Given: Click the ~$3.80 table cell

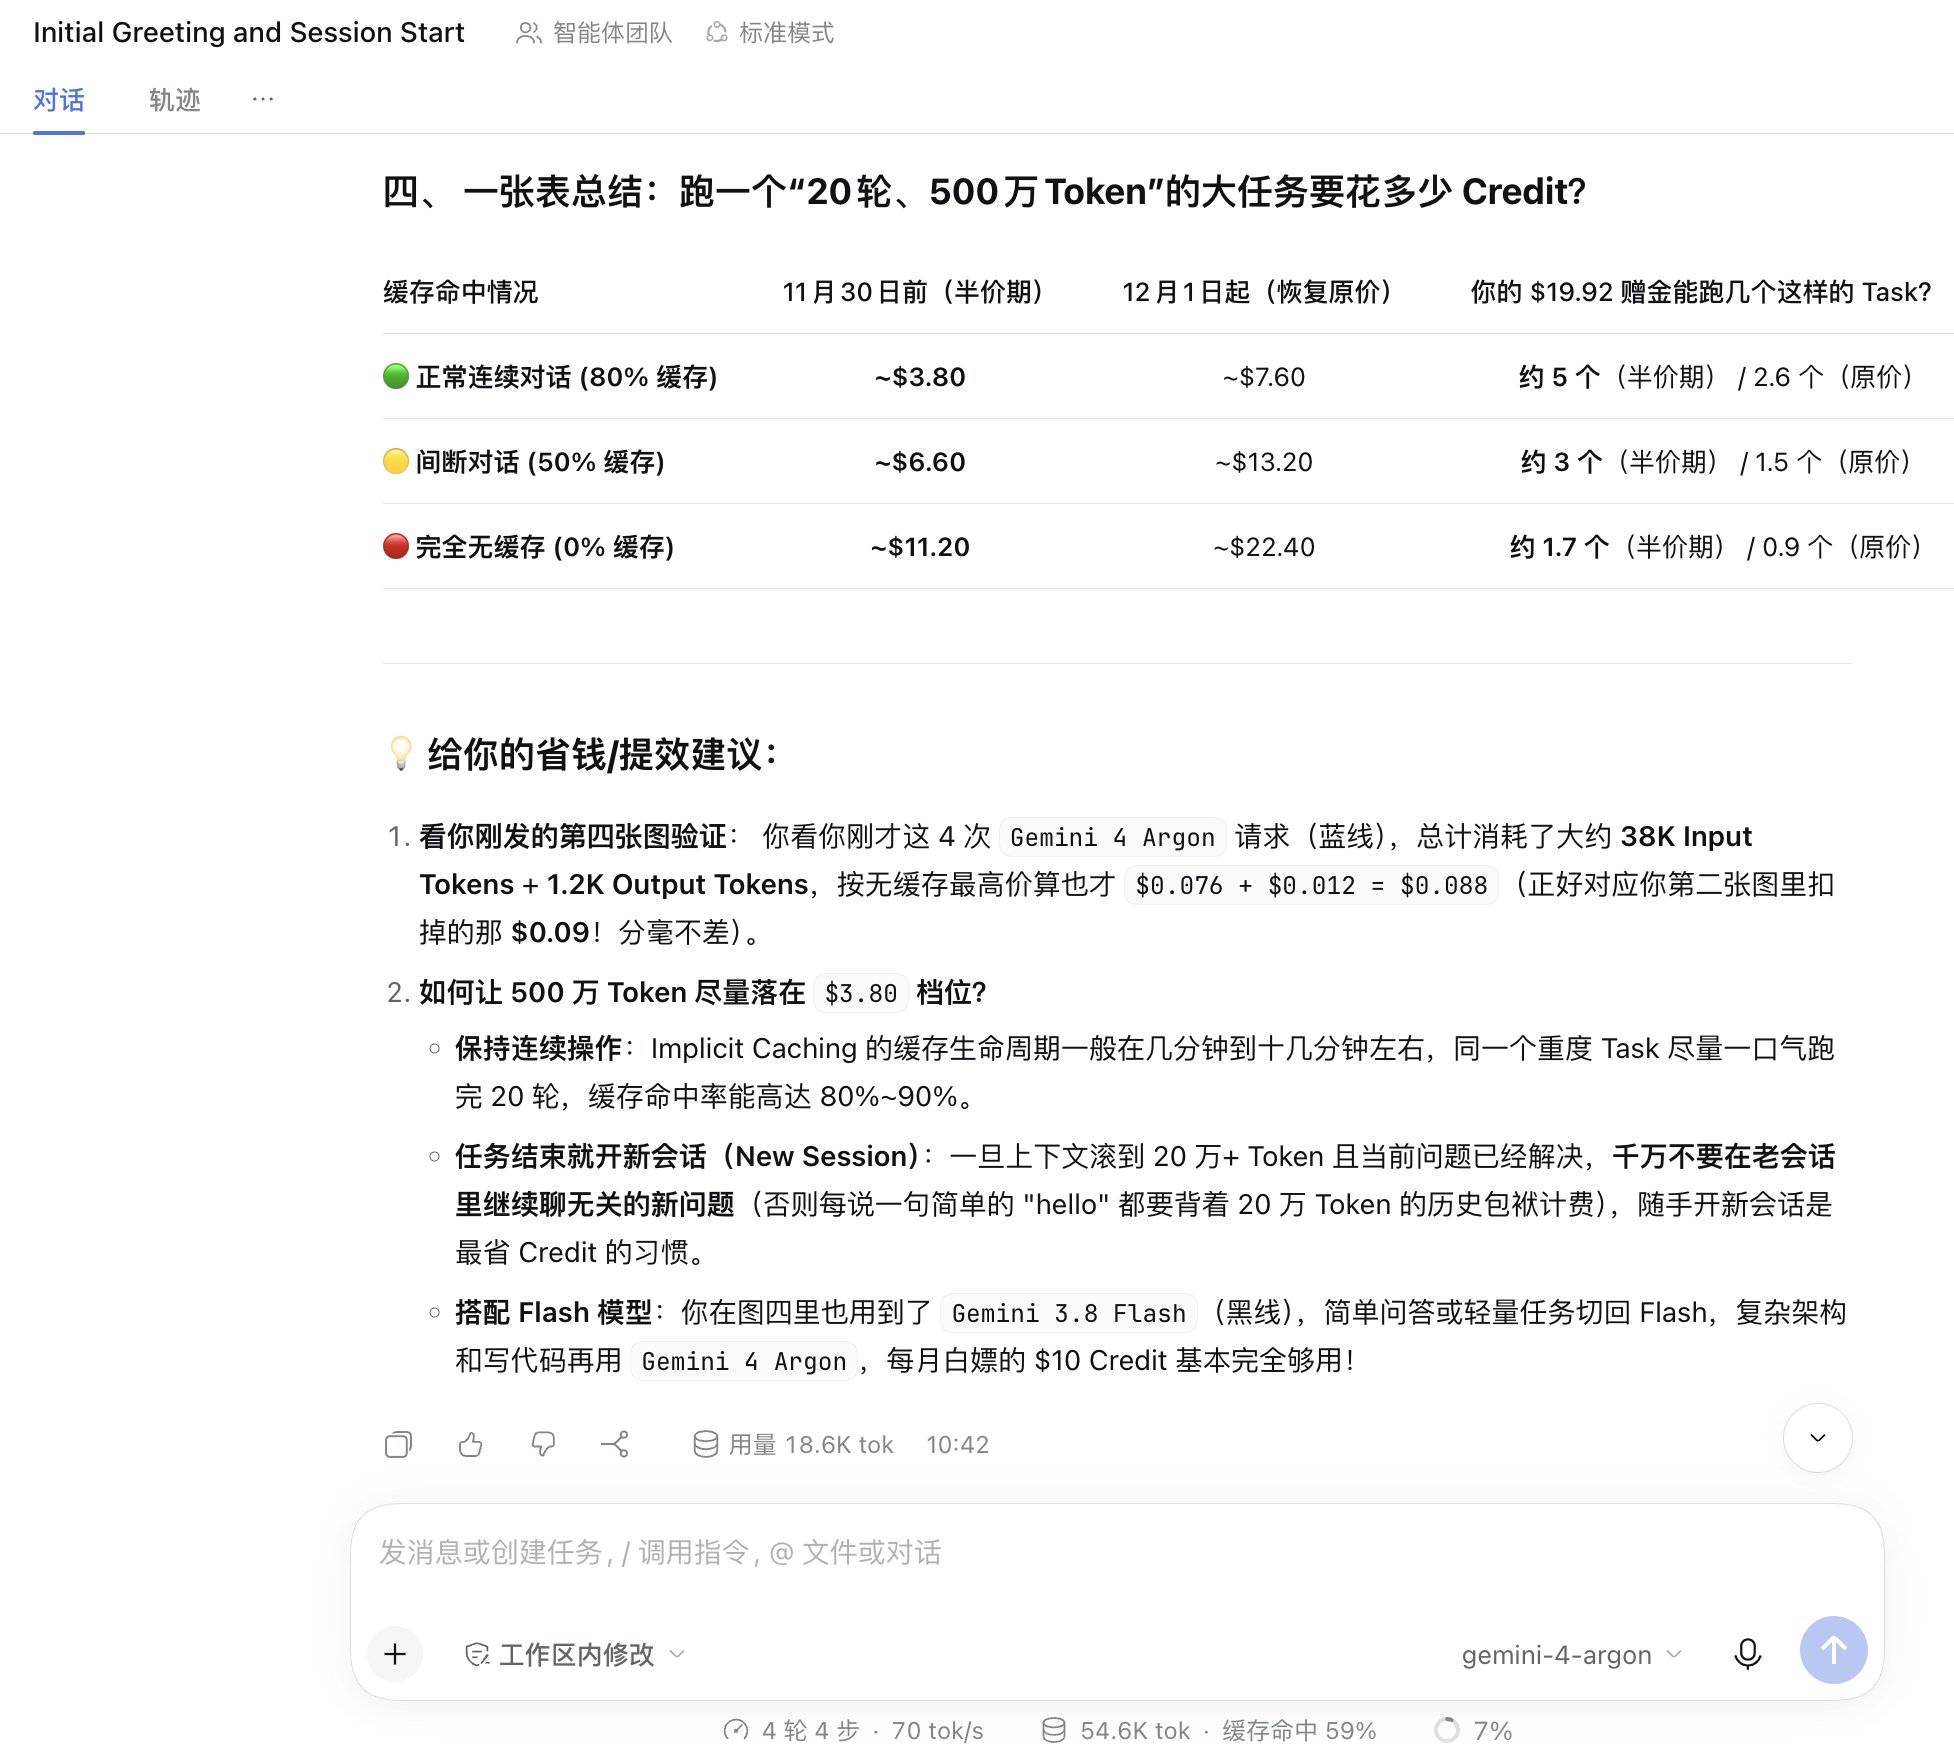Looking at the screenshot, I should [920, 377].
